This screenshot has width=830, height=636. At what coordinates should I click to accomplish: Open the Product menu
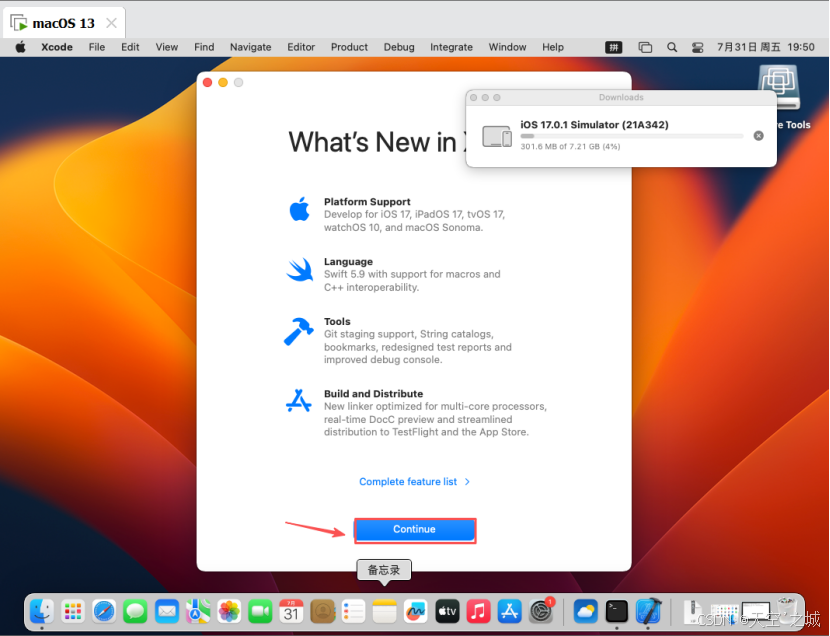click(349, 47)
